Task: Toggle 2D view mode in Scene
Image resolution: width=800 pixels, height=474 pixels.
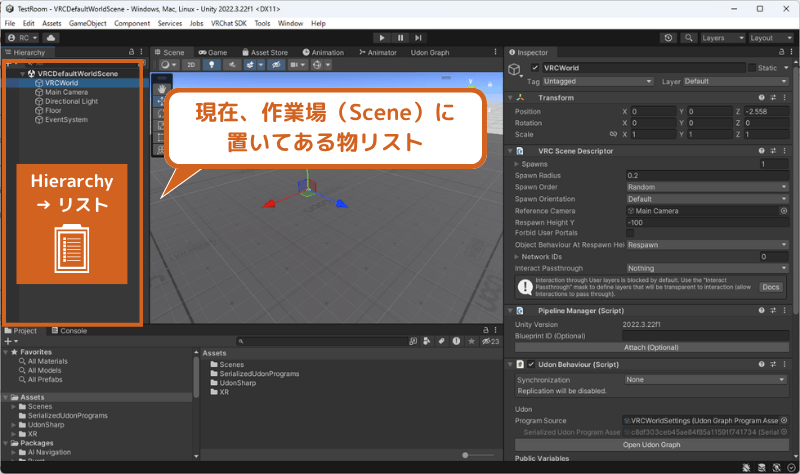Action: (x=191, y=65)
